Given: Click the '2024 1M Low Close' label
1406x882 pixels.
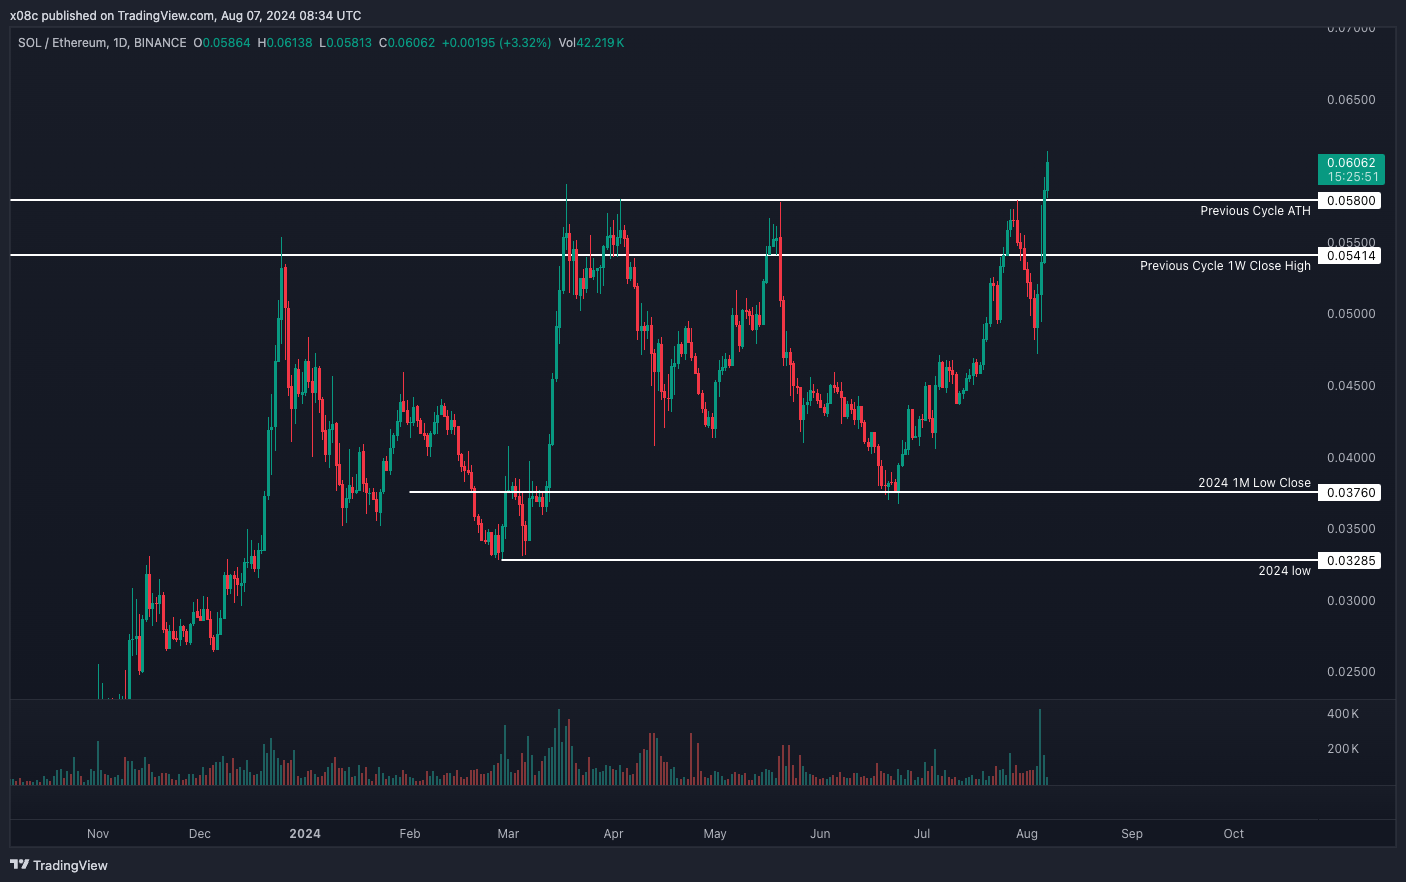Looking at the screenshot, I should click(x=1253, y=483).
